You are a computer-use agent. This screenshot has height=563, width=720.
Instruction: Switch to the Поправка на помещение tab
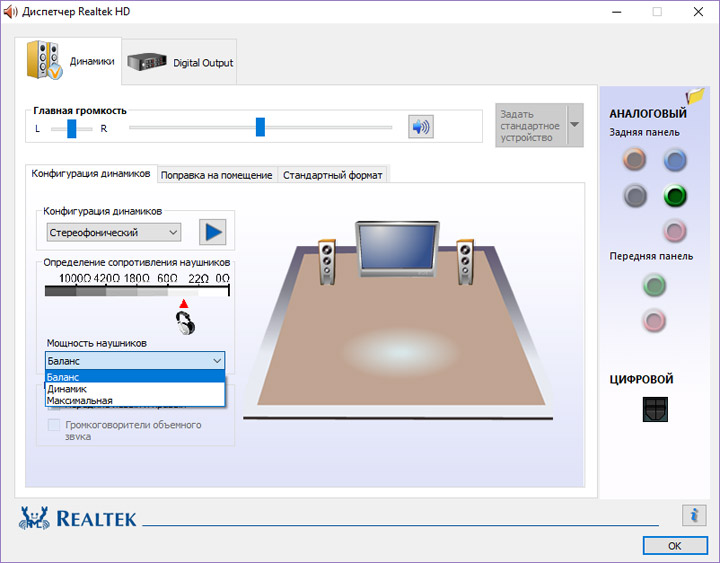click(216, 175)
